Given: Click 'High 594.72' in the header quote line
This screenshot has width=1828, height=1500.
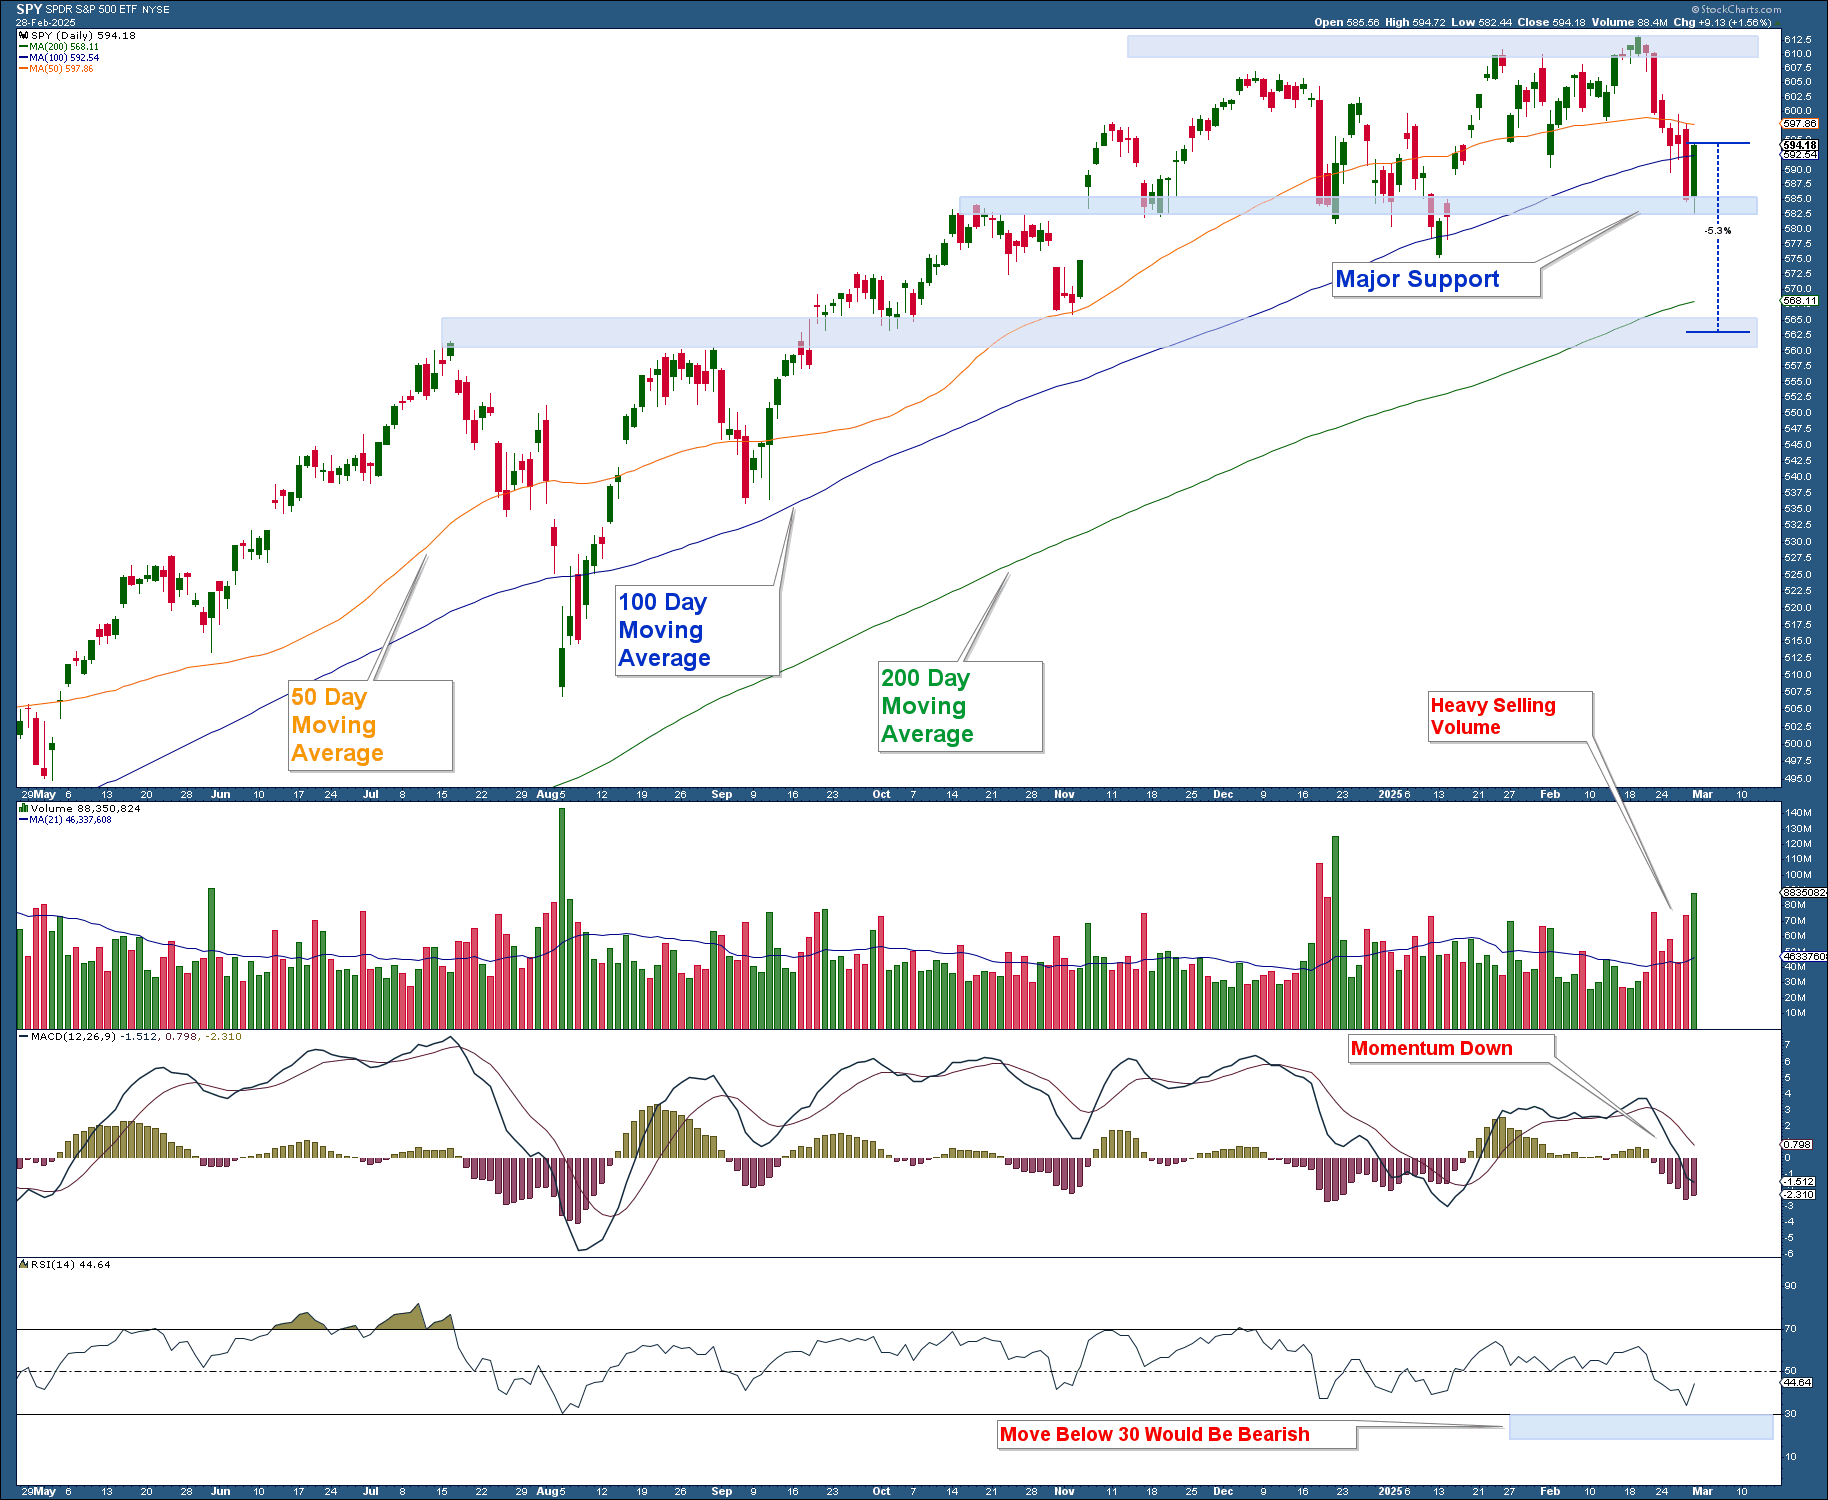Looking at the screenshot, I should (1414, 22).
